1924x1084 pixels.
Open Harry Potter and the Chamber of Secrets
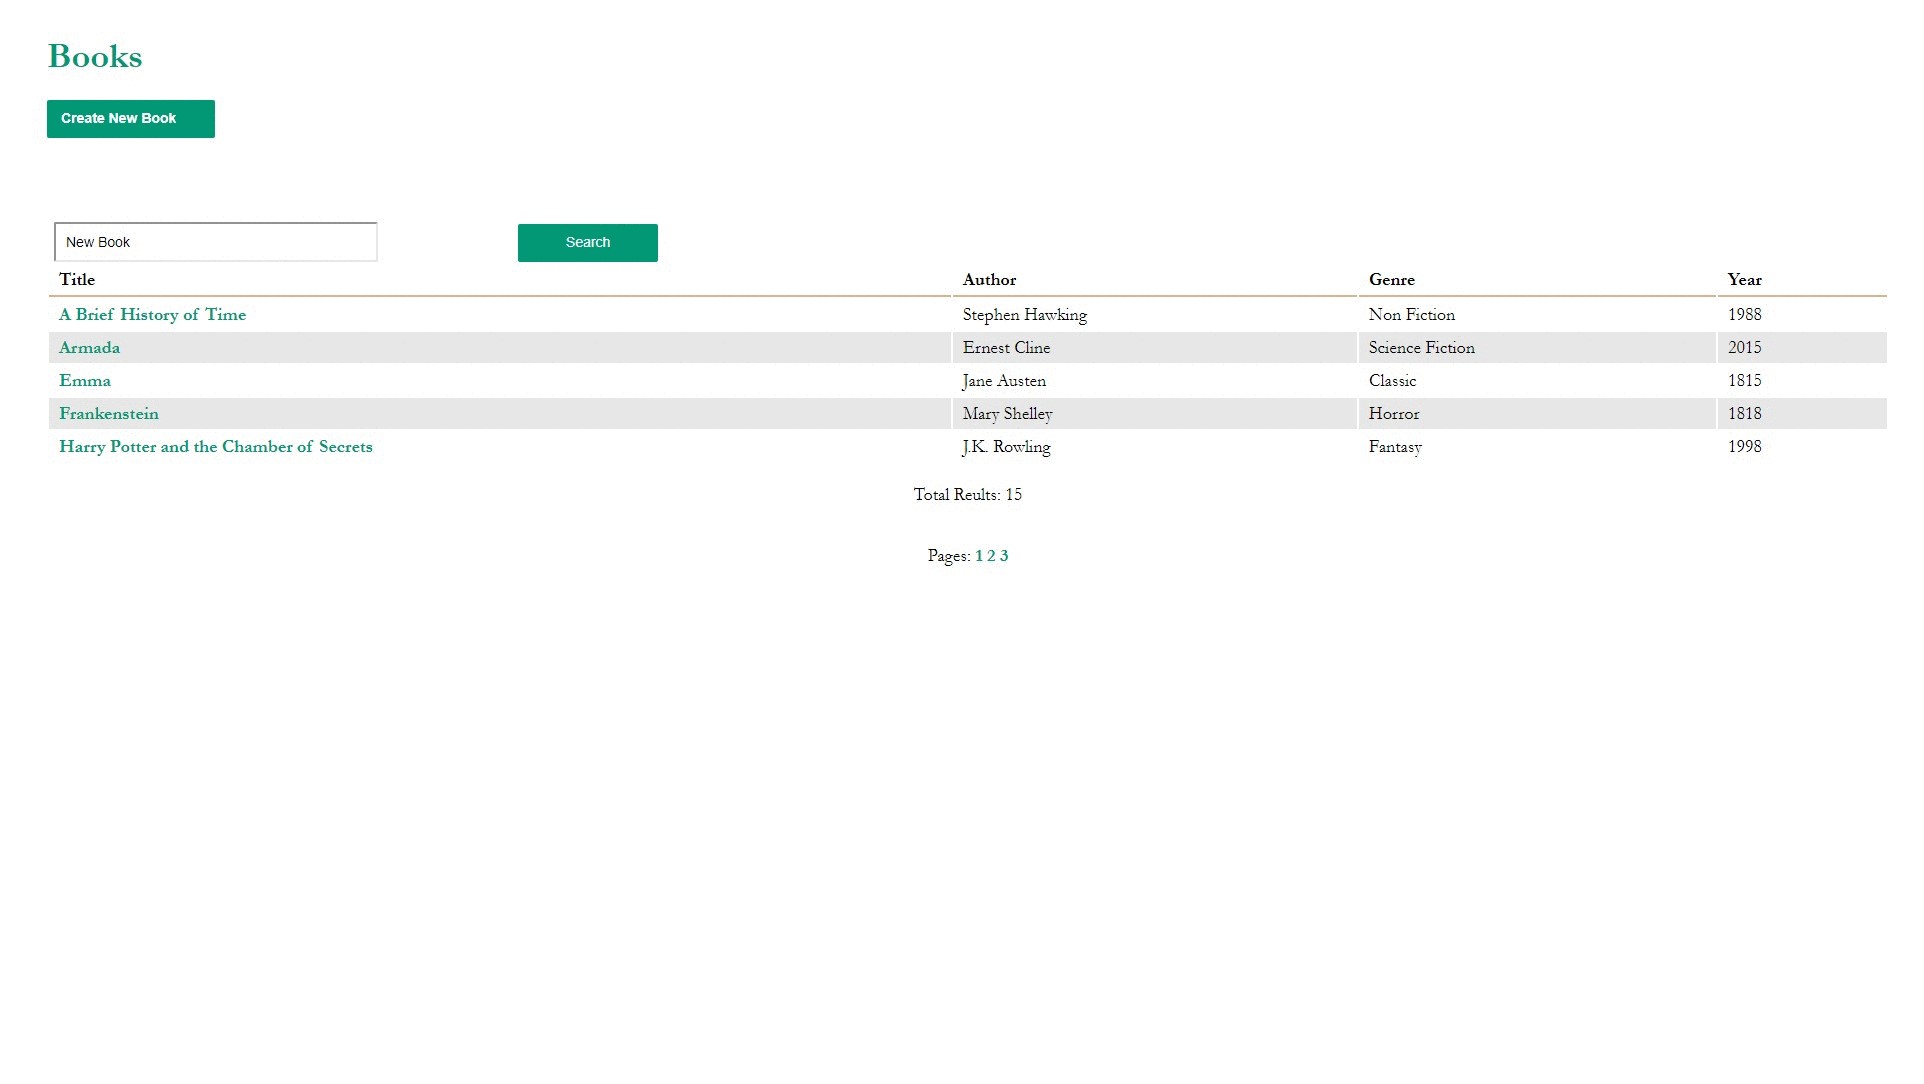pos(215,447)
